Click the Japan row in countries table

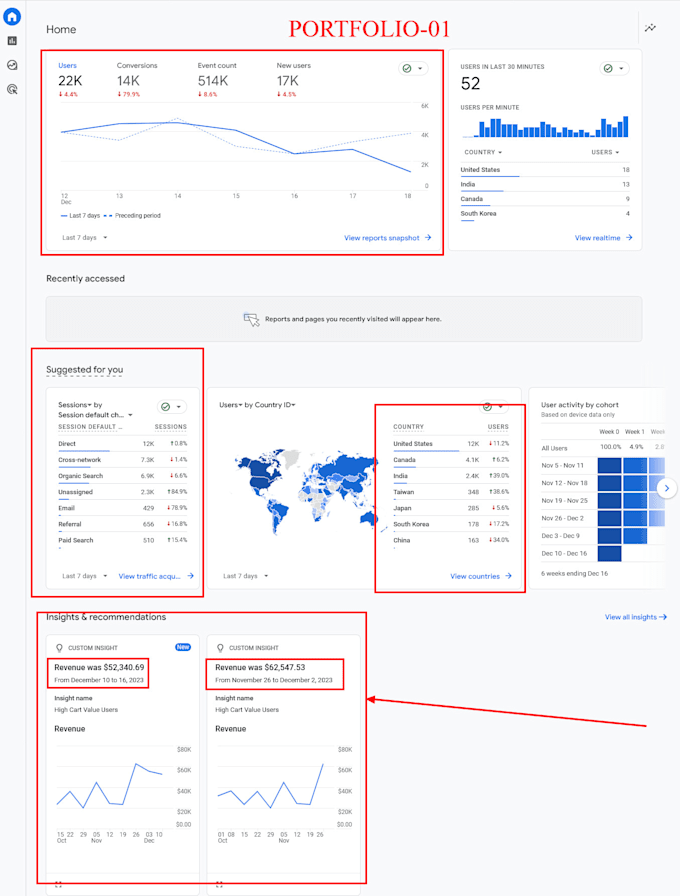(451, 508)
